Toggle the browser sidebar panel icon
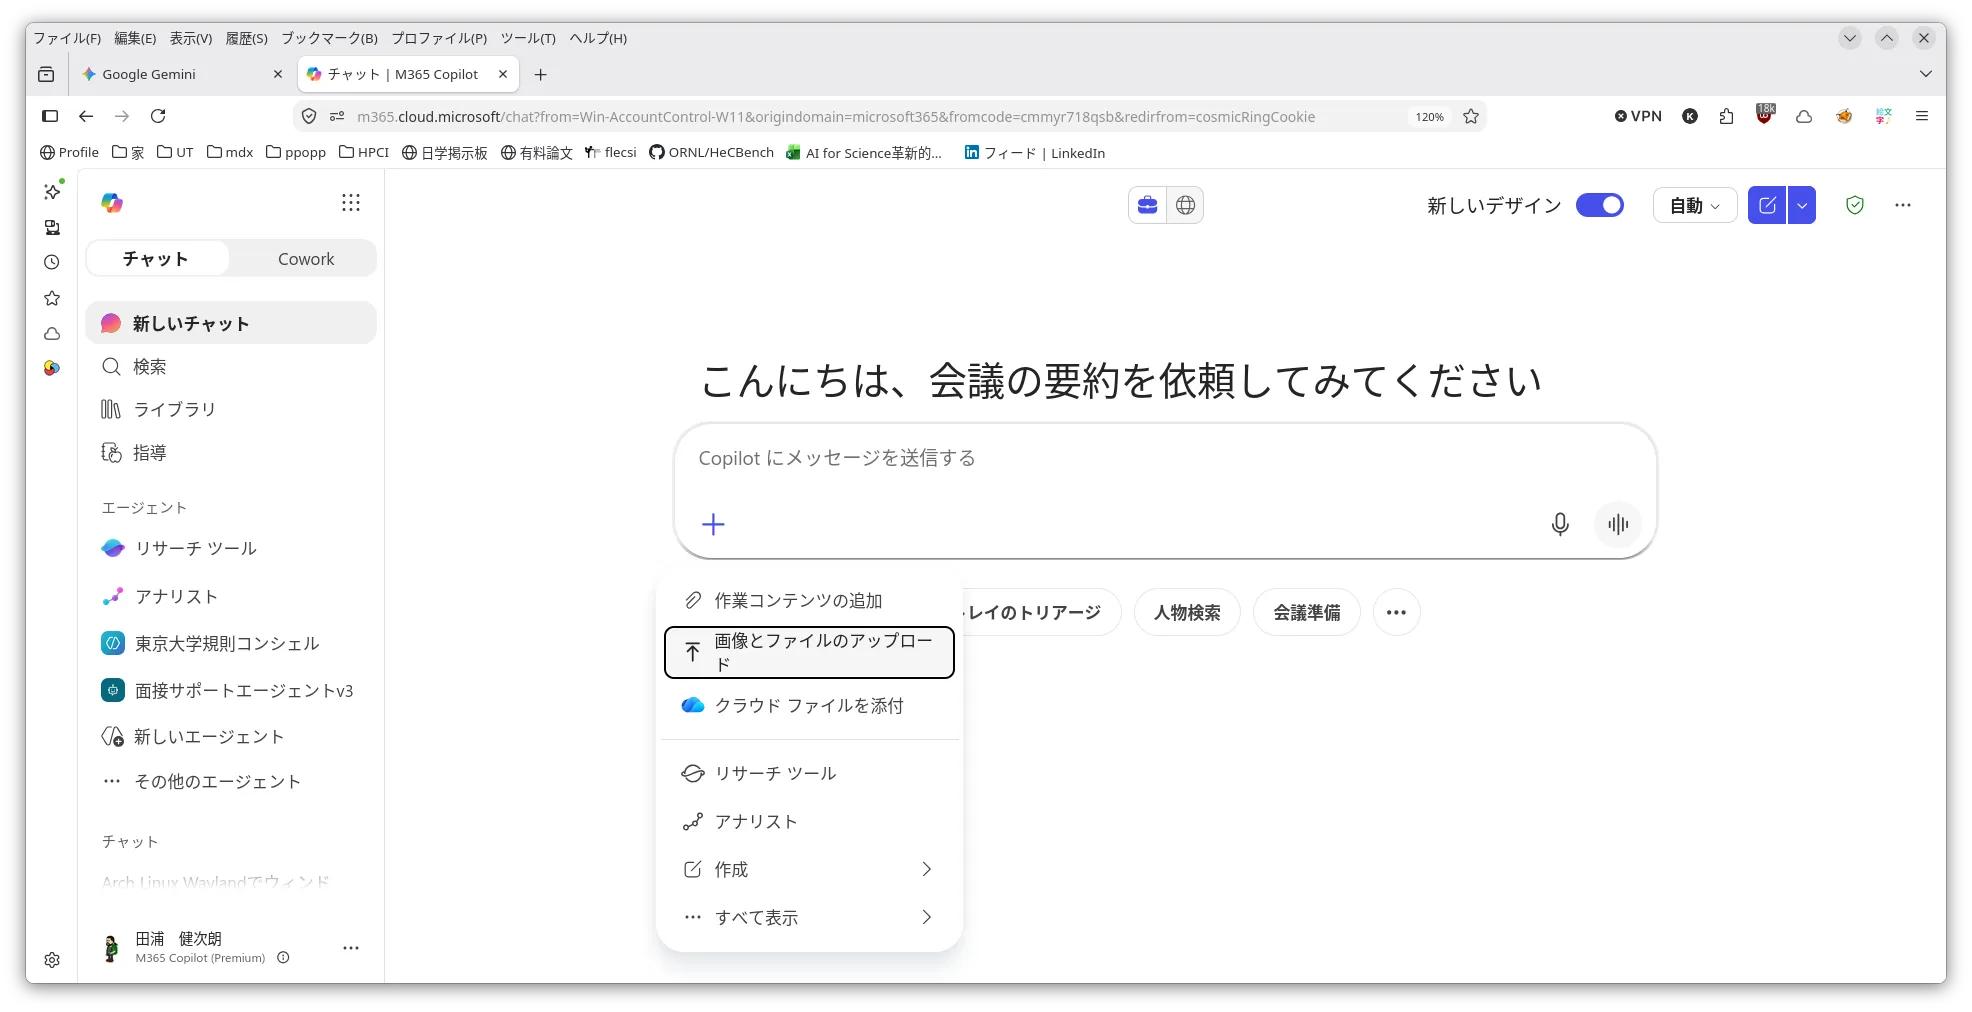 click(x=50, y=116)
